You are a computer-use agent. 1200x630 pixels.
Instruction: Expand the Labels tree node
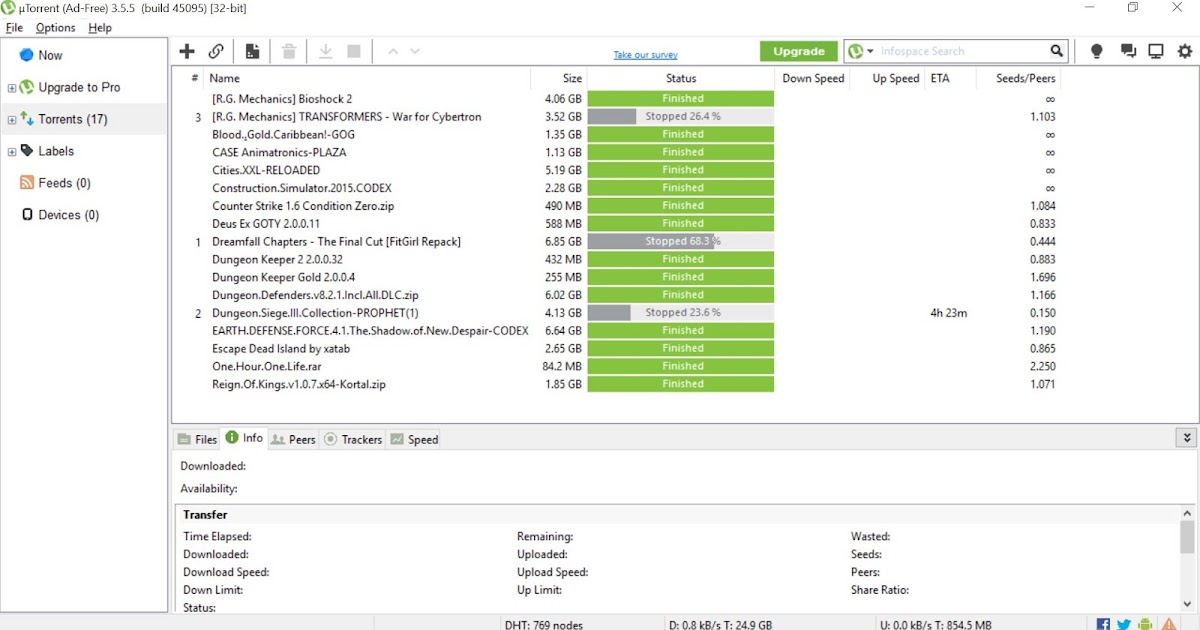click(12, 152)
